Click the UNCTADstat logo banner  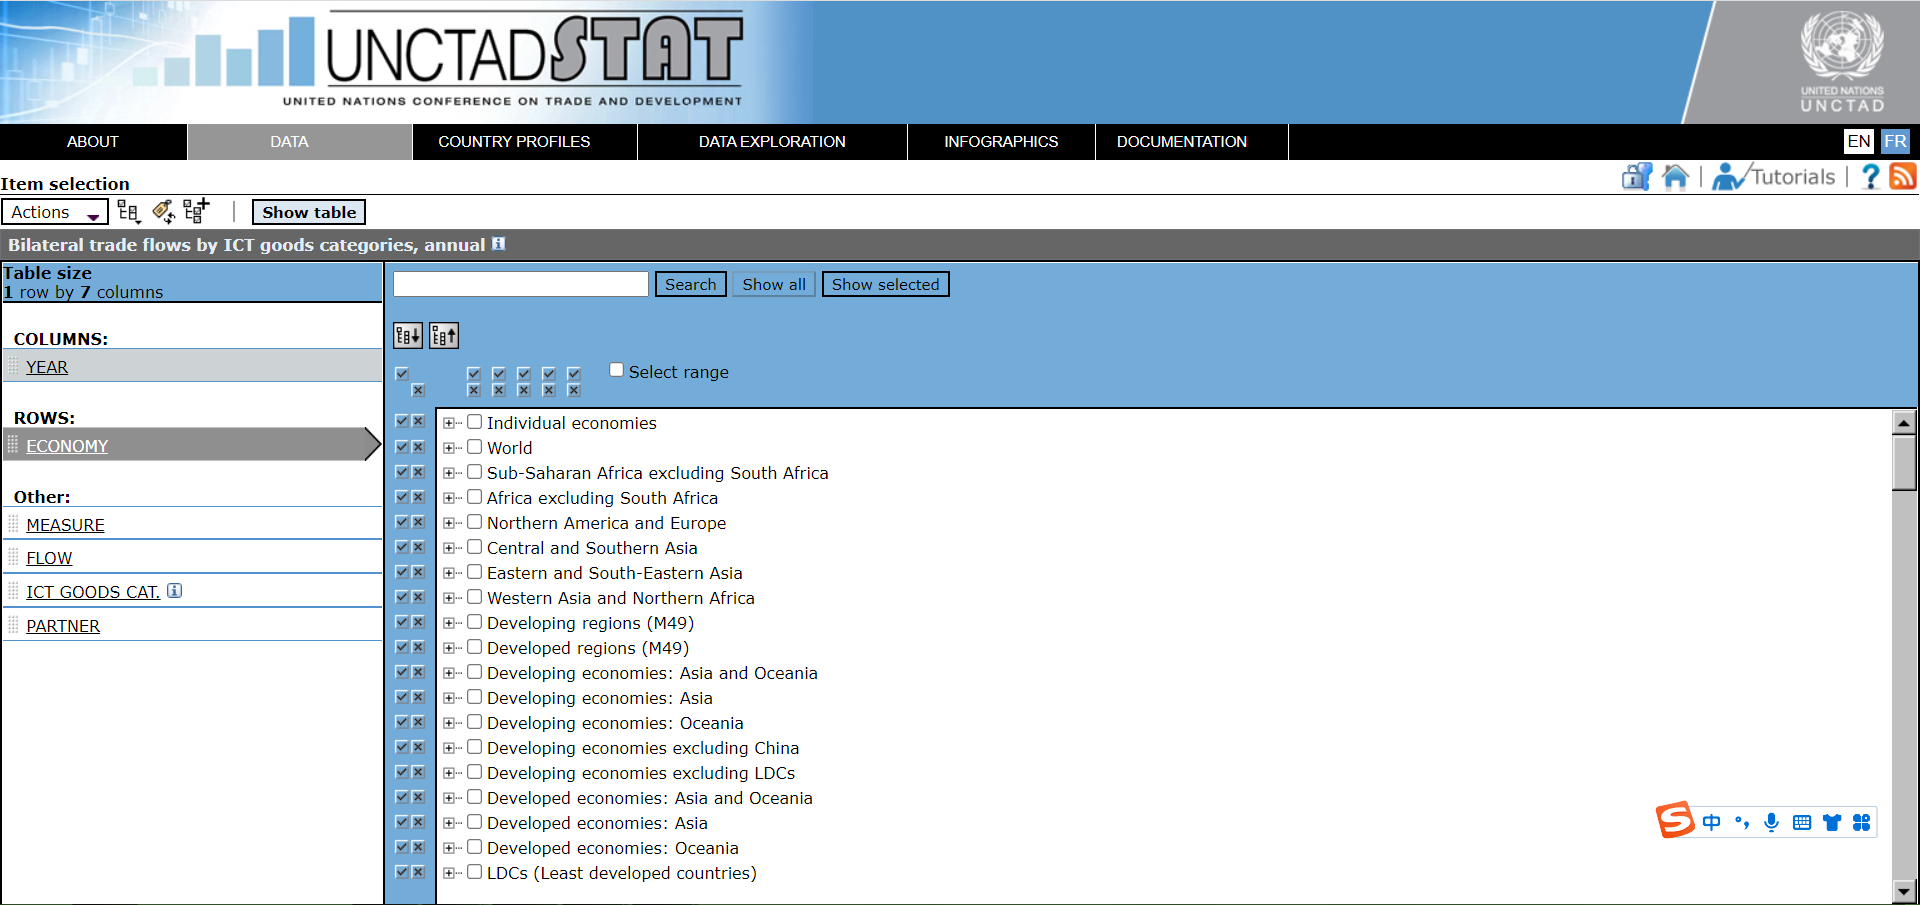click(x=513, y=59)
